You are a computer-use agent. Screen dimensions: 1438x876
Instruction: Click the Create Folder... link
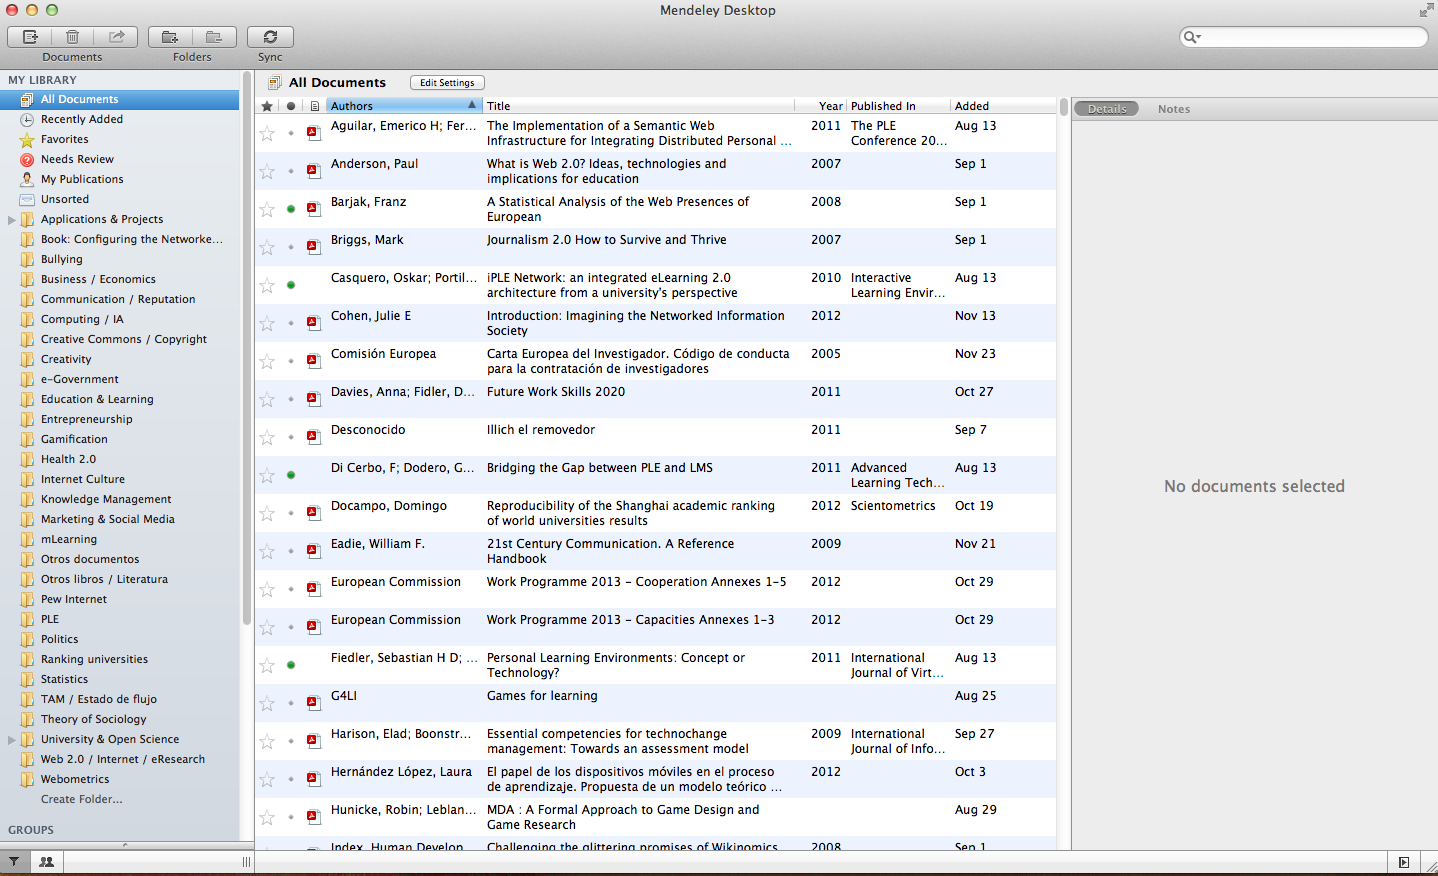coord(82,799)
